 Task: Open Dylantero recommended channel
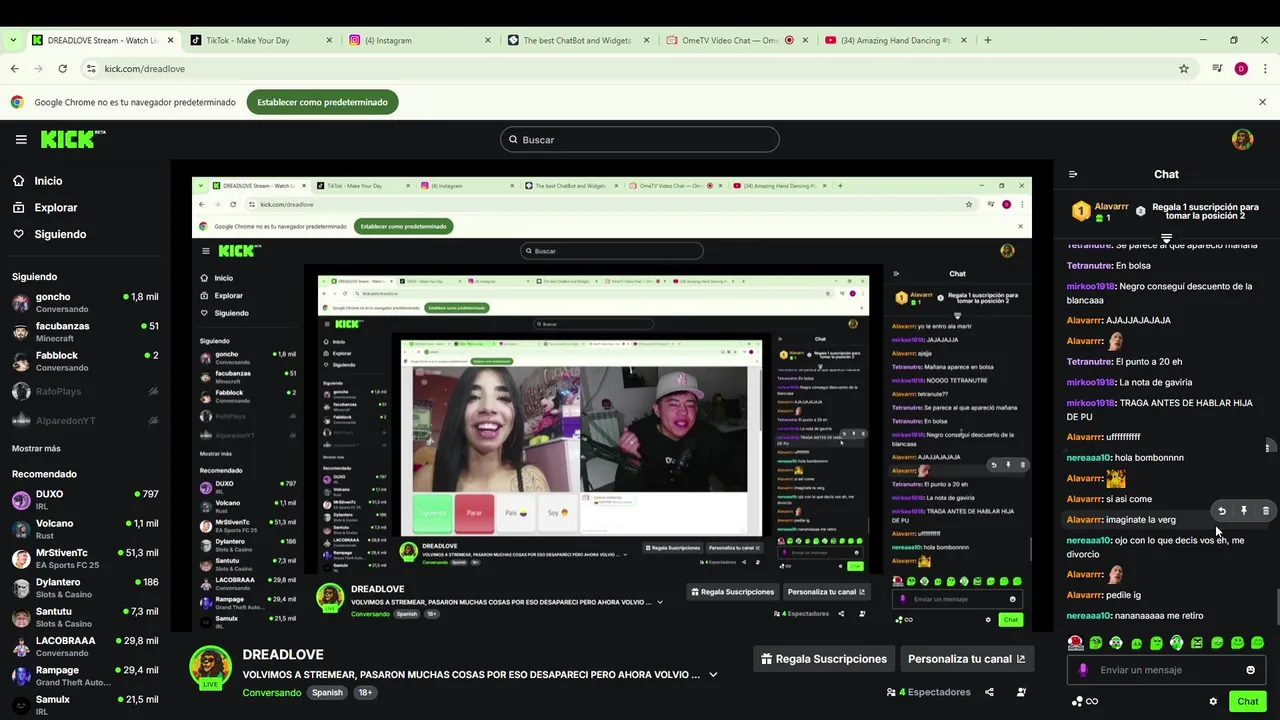point(85,588)
